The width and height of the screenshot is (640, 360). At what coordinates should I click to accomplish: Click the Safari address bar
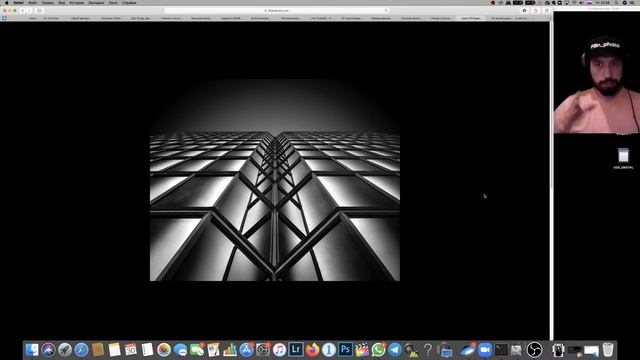point(277,11)
